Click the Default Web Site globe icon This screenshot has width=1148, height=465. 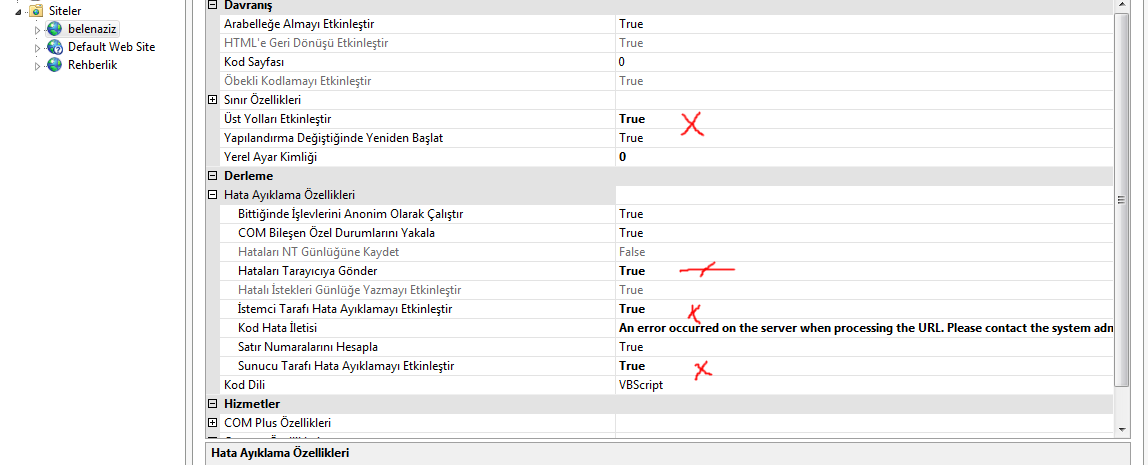pos(55,47)
